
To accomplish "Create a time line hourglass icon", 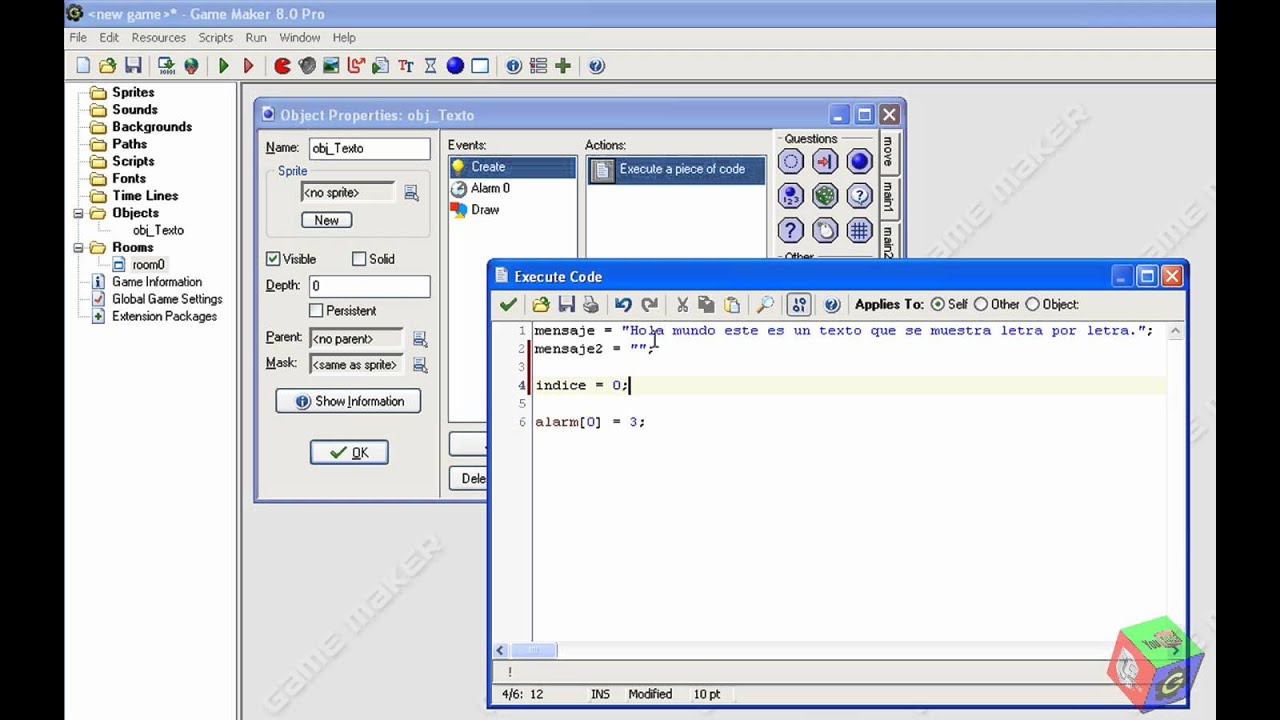I will click(430, 66).
